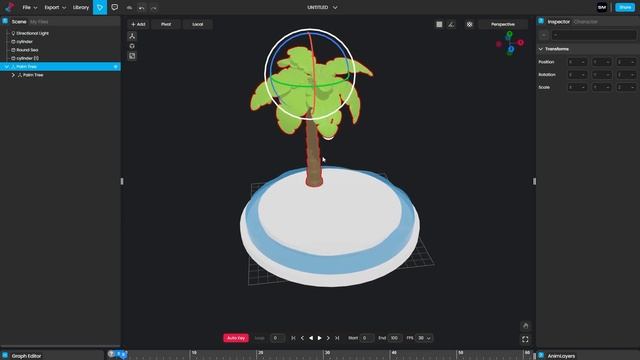Step back one frame
The height and width of the screenshot is (360, 640).
(302, 338)
